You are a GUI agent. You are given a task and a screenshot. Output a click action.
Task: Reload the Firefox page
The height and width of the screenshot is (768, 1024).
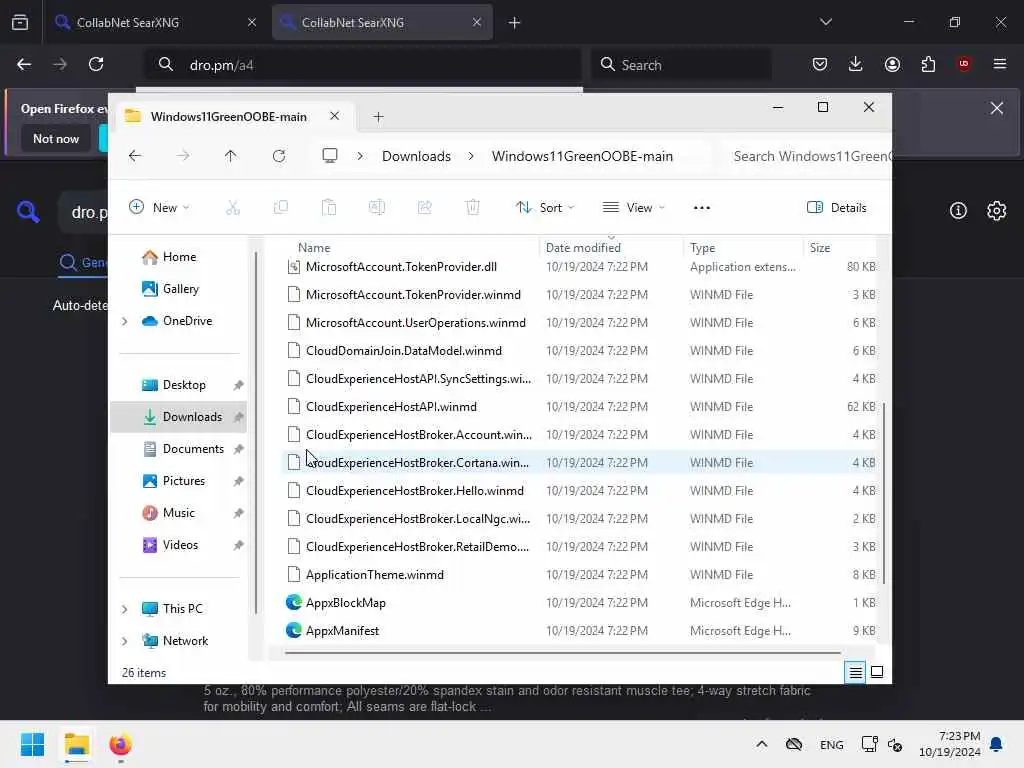pos(96,64)
